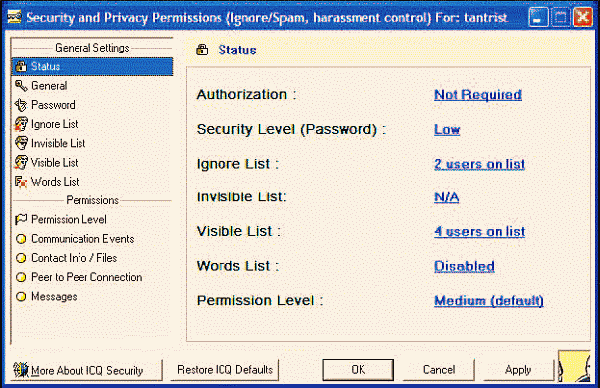Screen dimensions: 600x388
Task: Click the Status heading text
Action: coord(237,50)
